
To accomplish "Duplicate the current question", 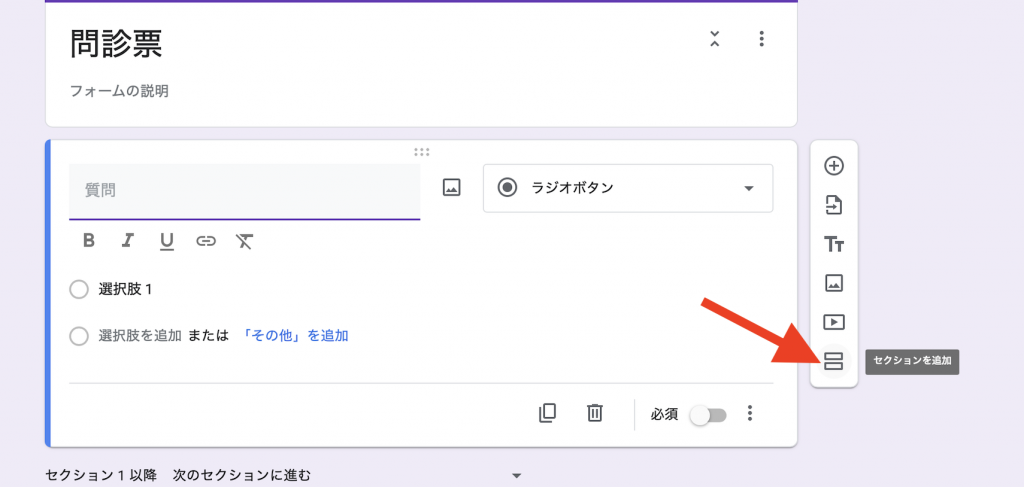I will pos(547,413).
